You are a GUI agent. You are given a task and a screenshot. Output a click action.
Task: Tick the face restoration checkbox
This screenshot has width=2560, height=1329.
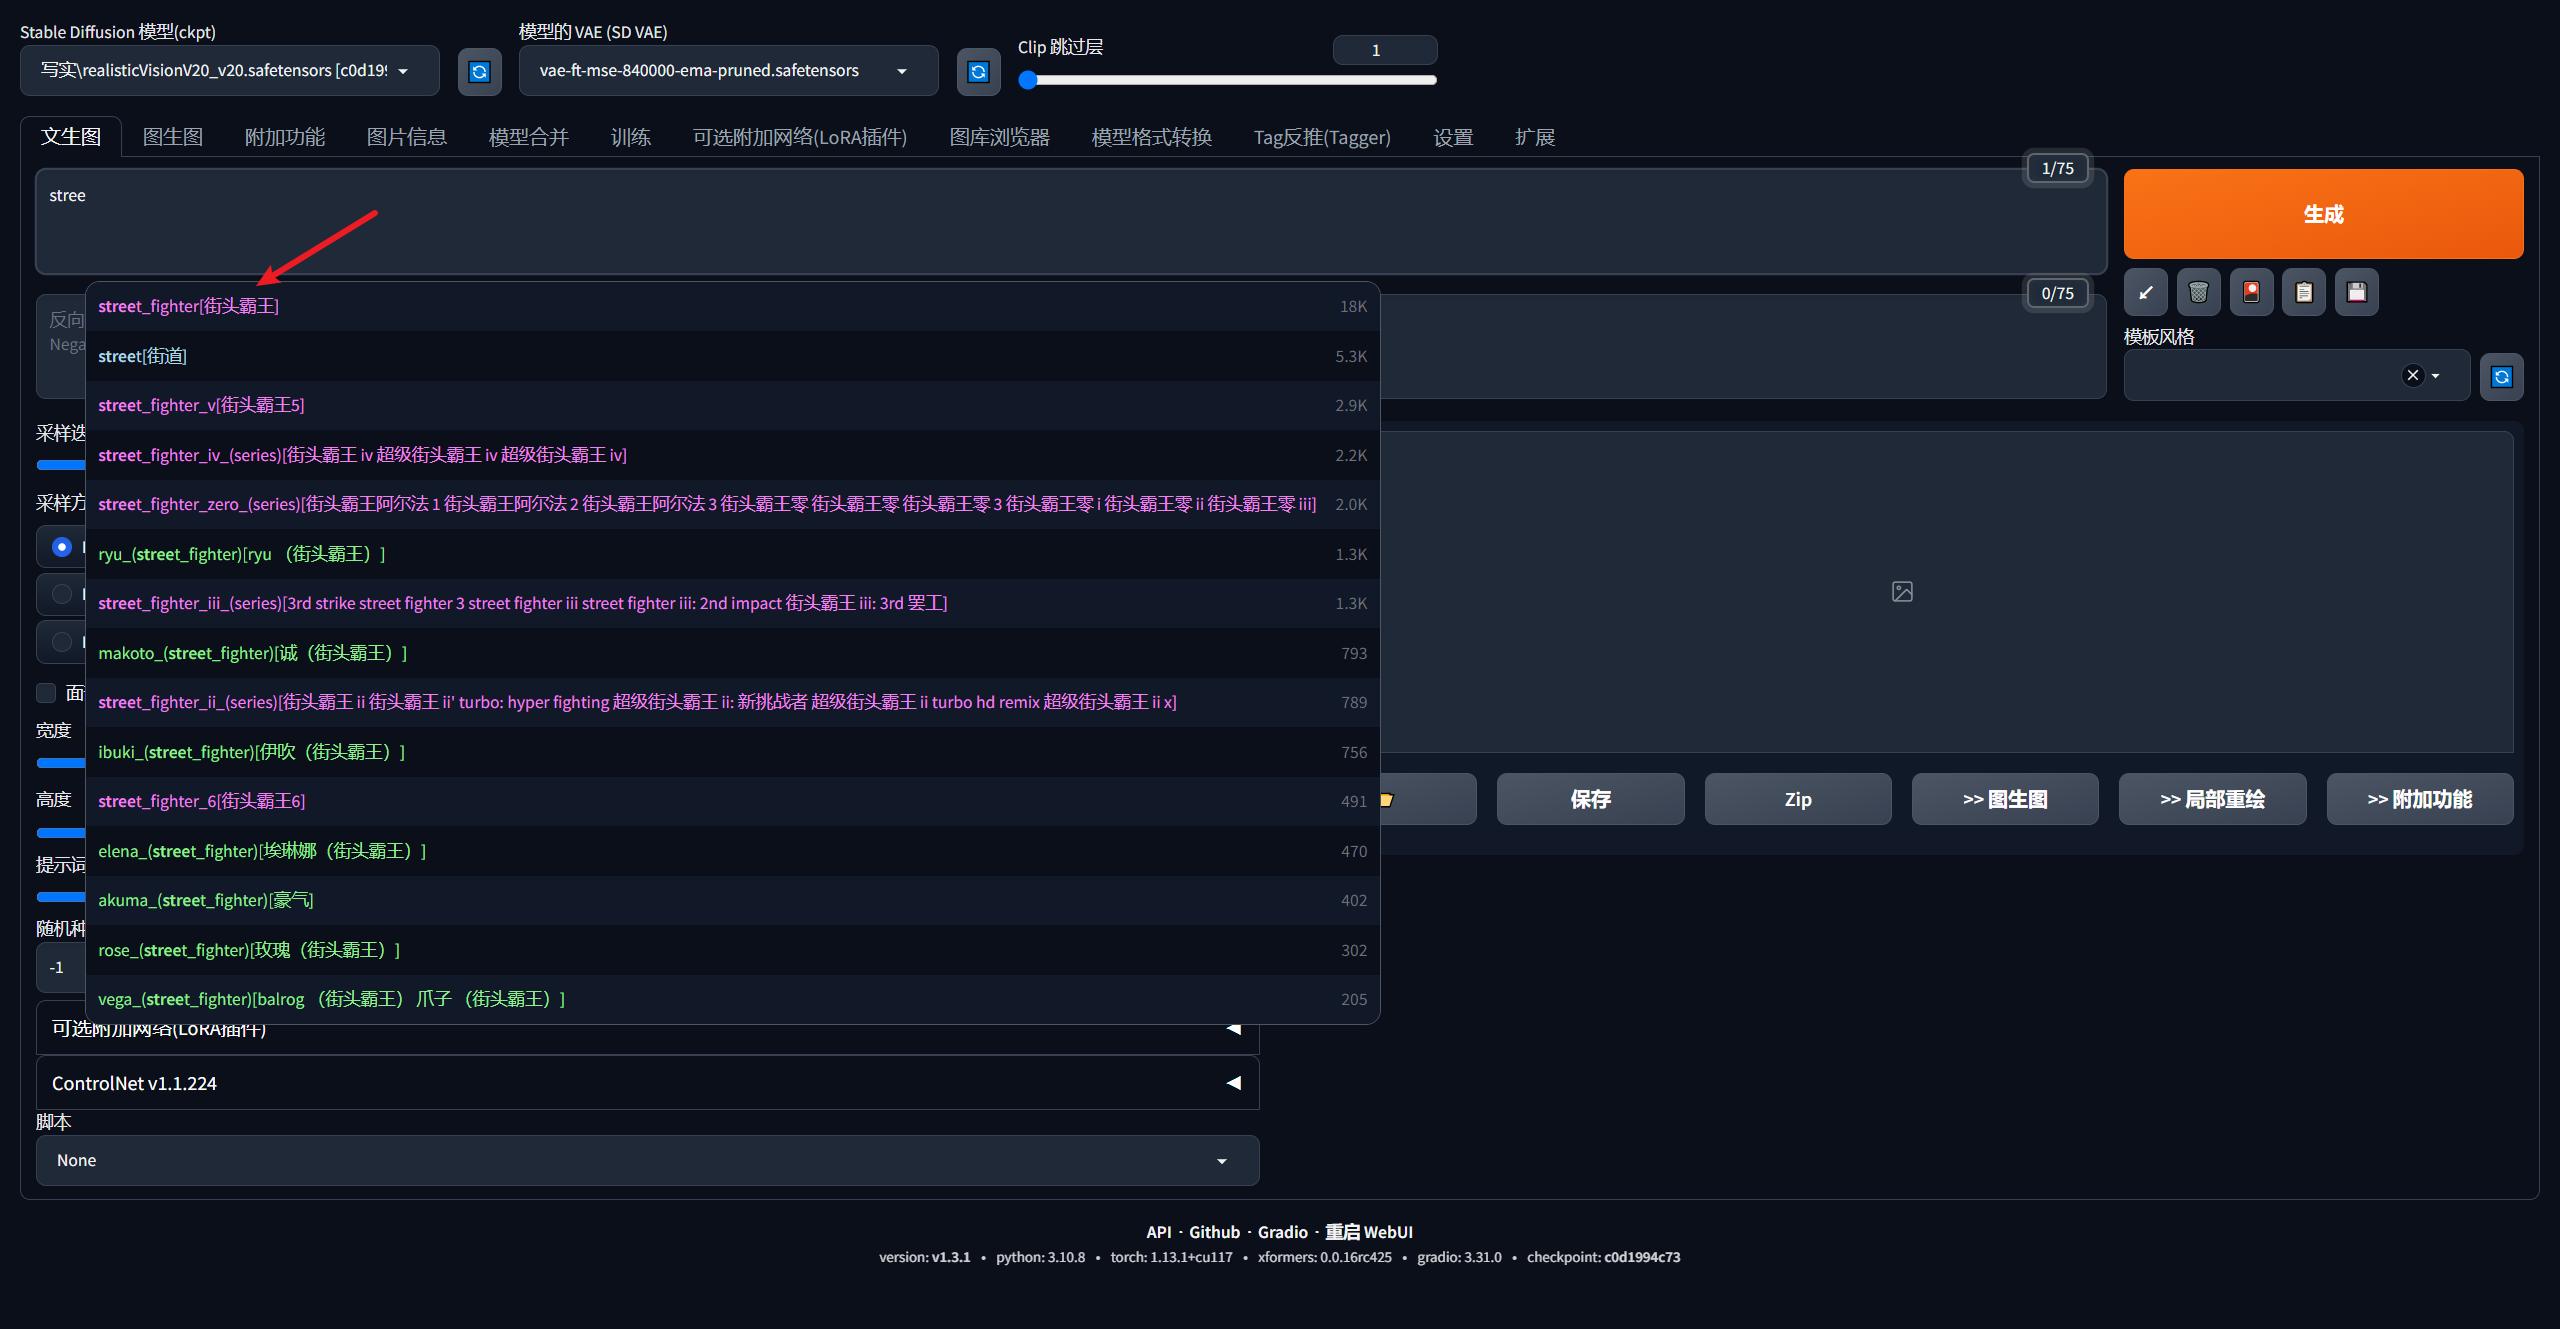(x=46, y=693)
